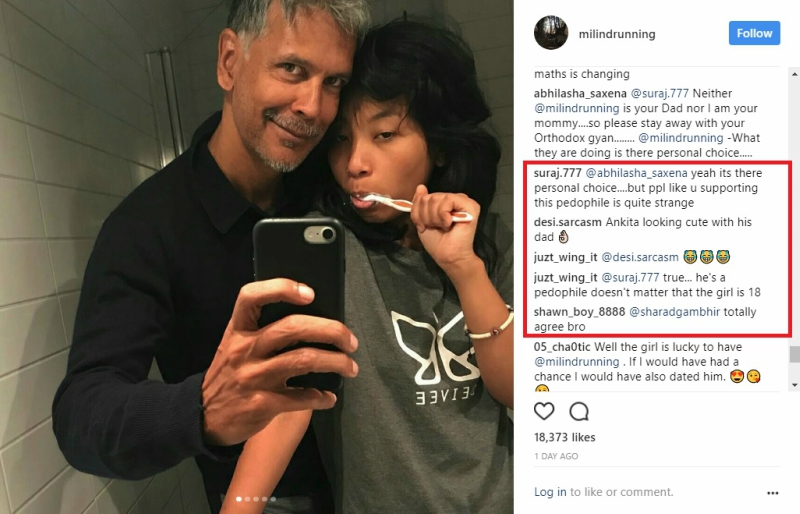Click the scroll down arrow in comments
Screen dimensions: 800x514
[x=795, y=385]
